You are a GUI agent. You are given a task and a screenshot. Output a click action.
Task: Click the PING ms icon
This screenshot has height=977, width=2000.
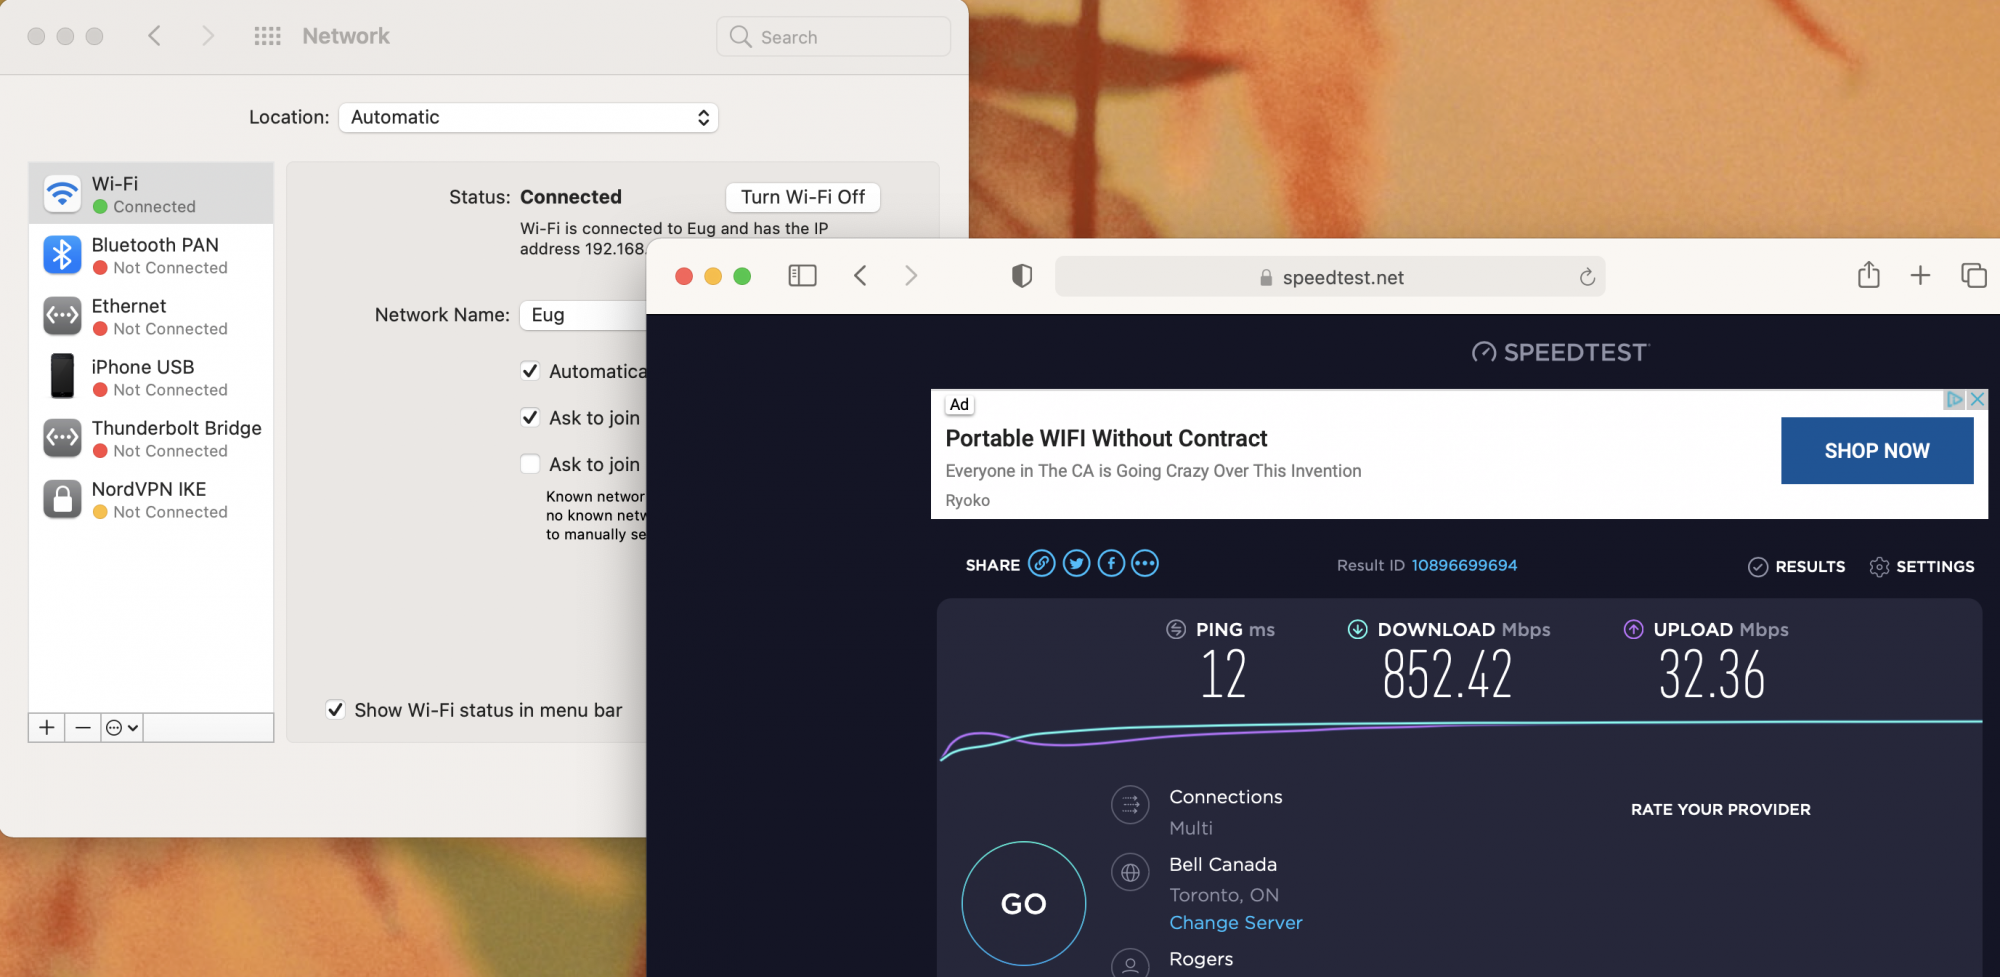click(x=1176, y=629)
